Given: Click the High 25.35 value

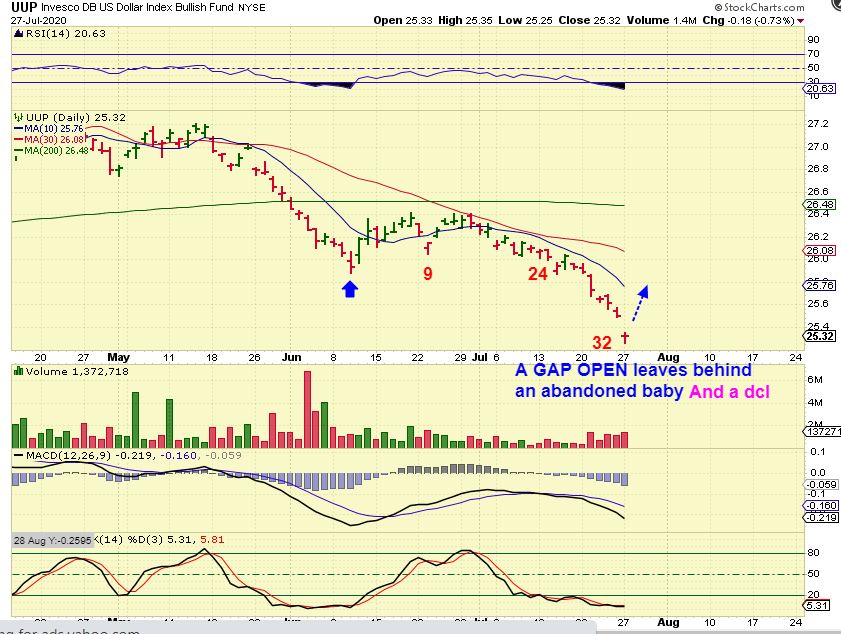Looking at the screenshot, I should pyautogui.click(x=465, y=20).
